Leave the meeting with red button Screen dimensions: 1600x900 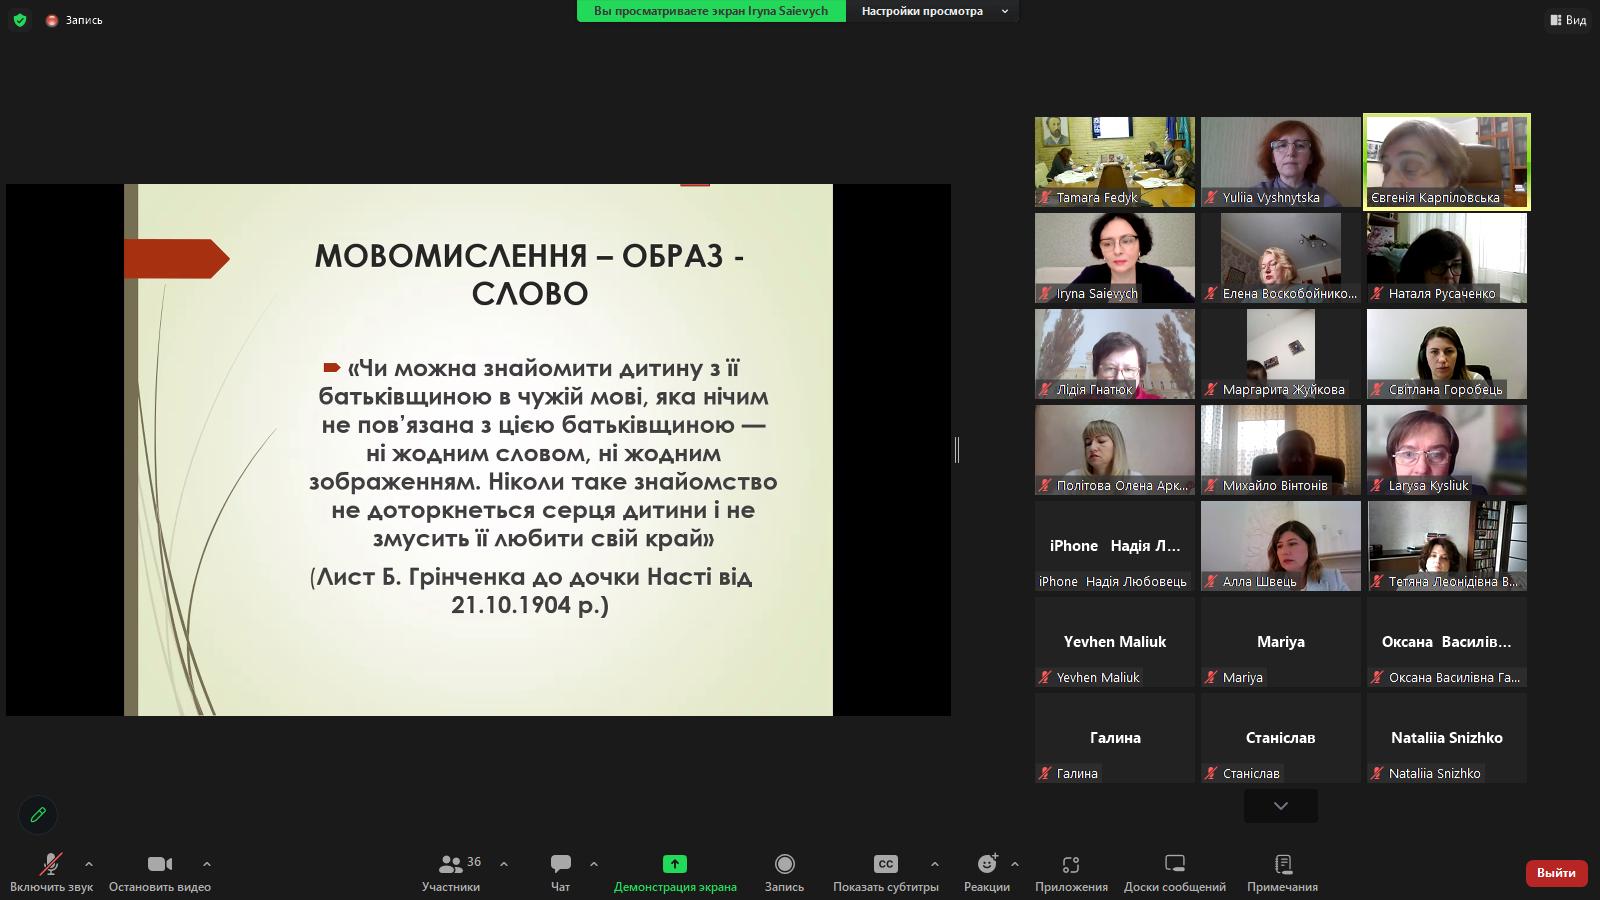click(x=1556, y=873)
